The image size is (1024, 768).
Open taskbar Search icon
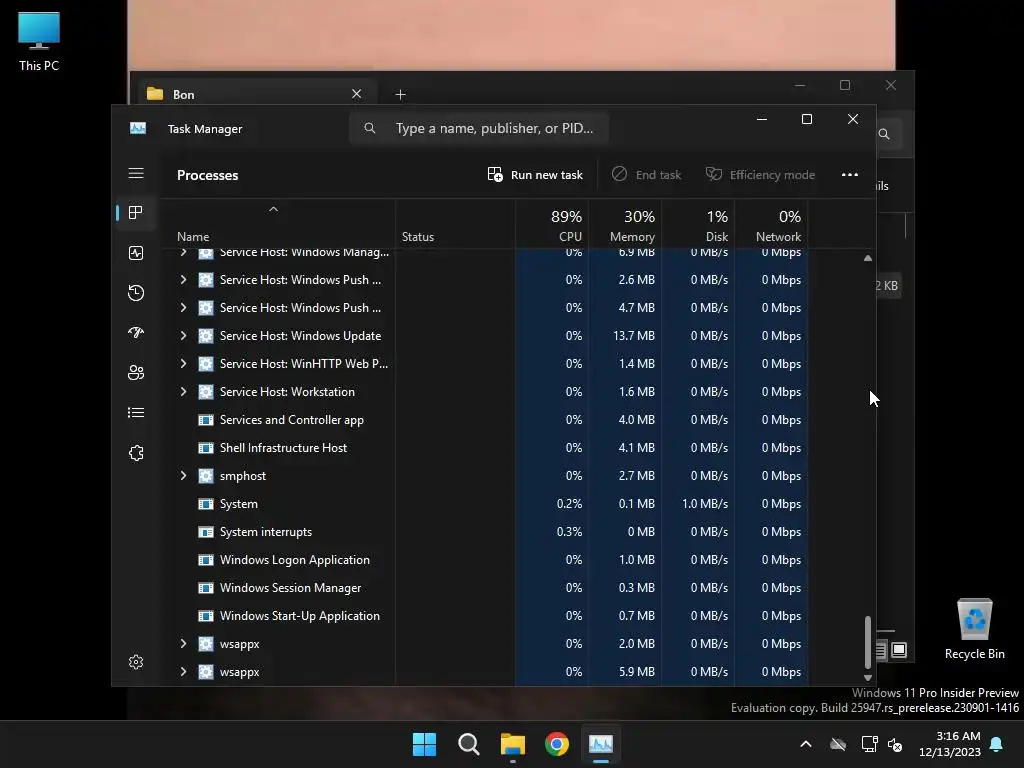point(468,744)
